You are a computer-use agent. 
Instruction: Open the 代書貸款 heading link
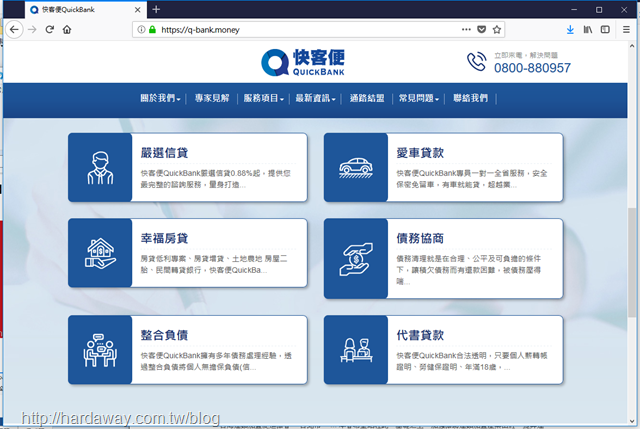[420, 335]
